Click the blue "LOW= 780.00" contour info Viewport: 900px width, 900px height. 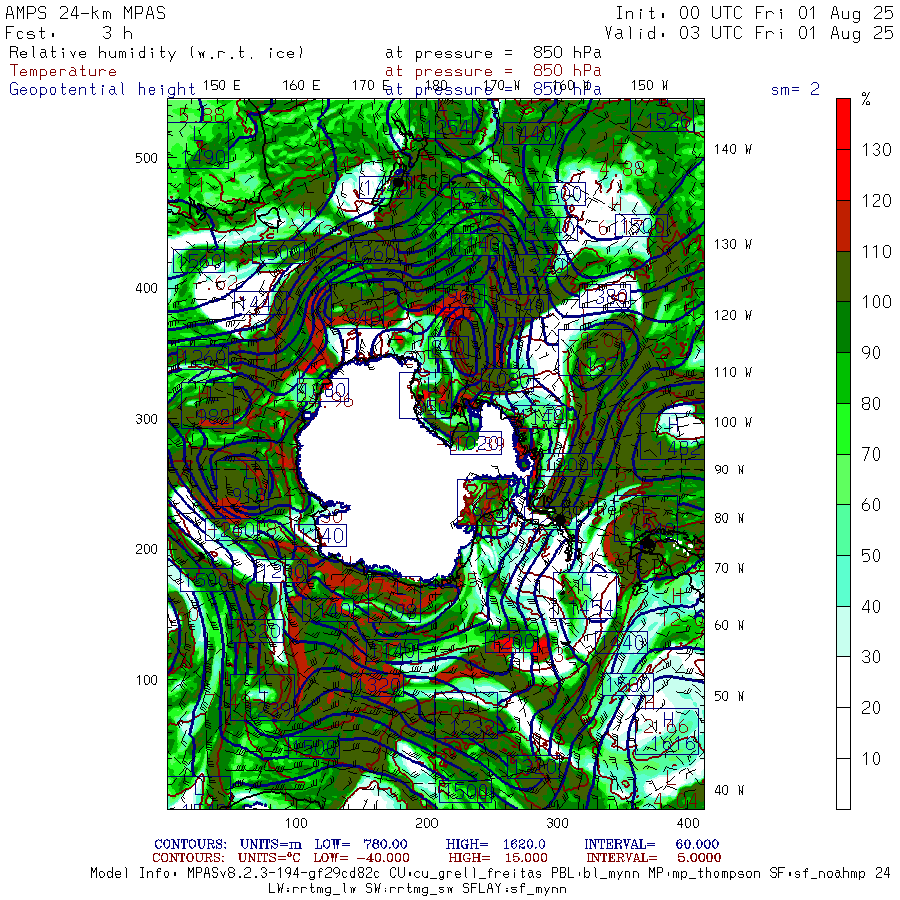tap(360, 844)
